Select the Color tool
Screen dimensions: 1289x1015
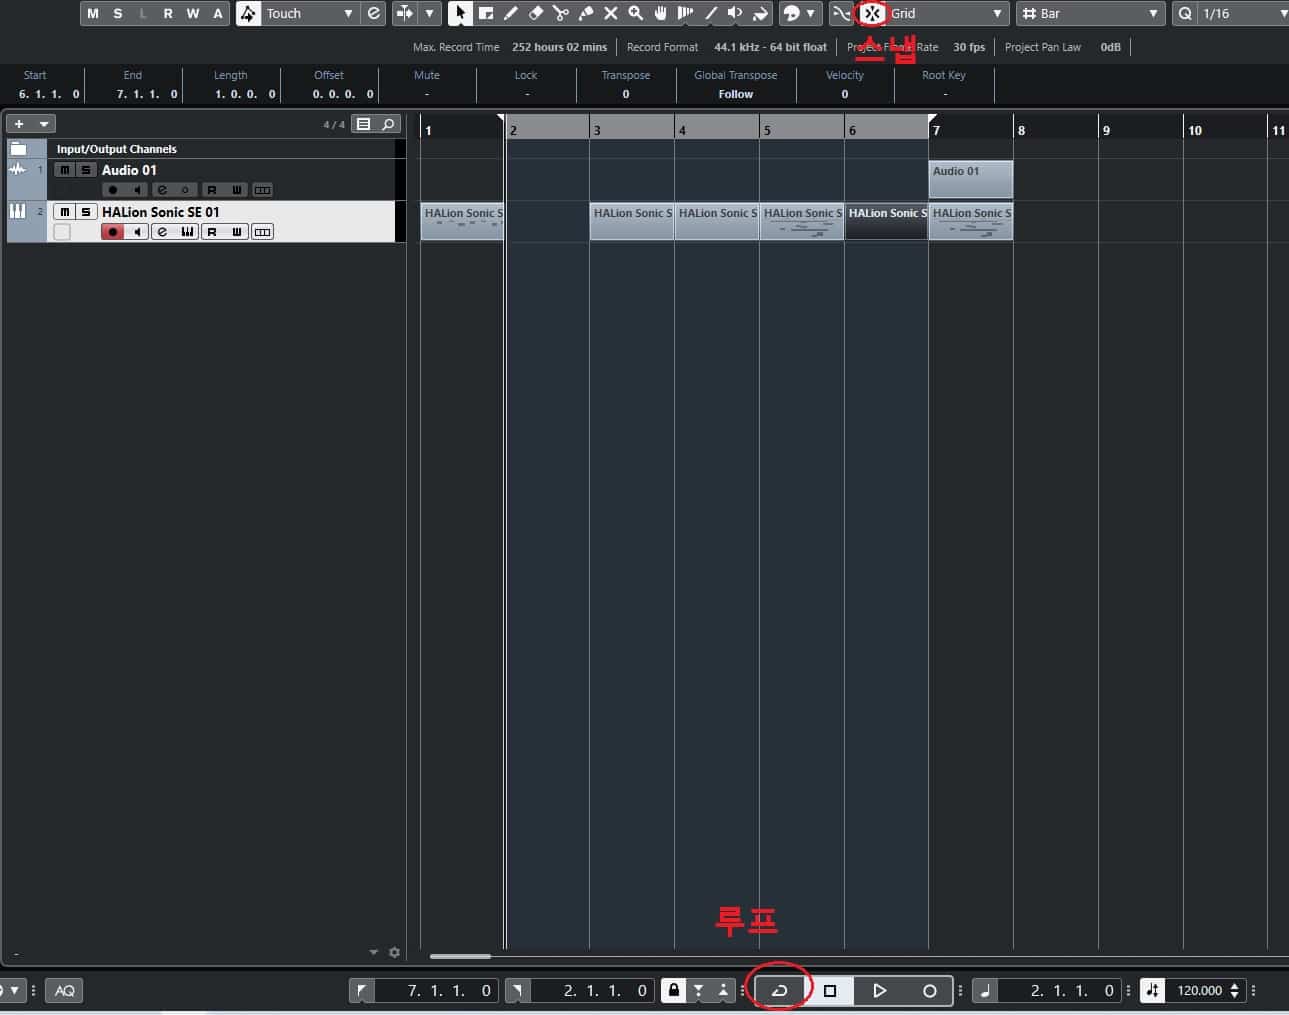[x=761, y=13]
